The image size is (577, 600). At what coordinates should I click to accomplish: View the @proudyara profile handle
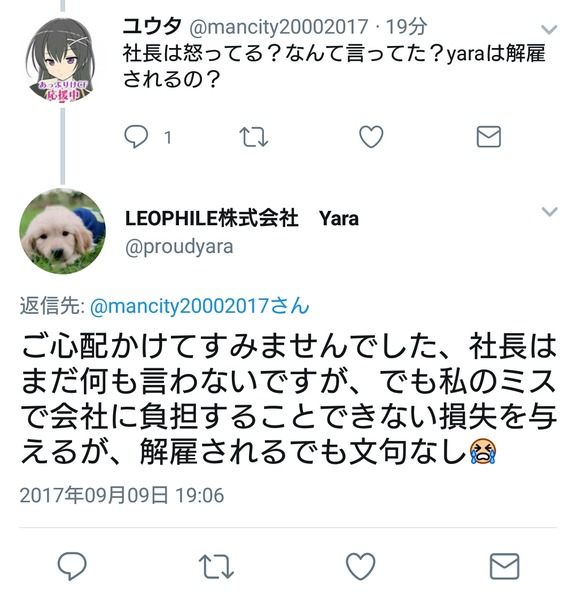click(179, 247)
